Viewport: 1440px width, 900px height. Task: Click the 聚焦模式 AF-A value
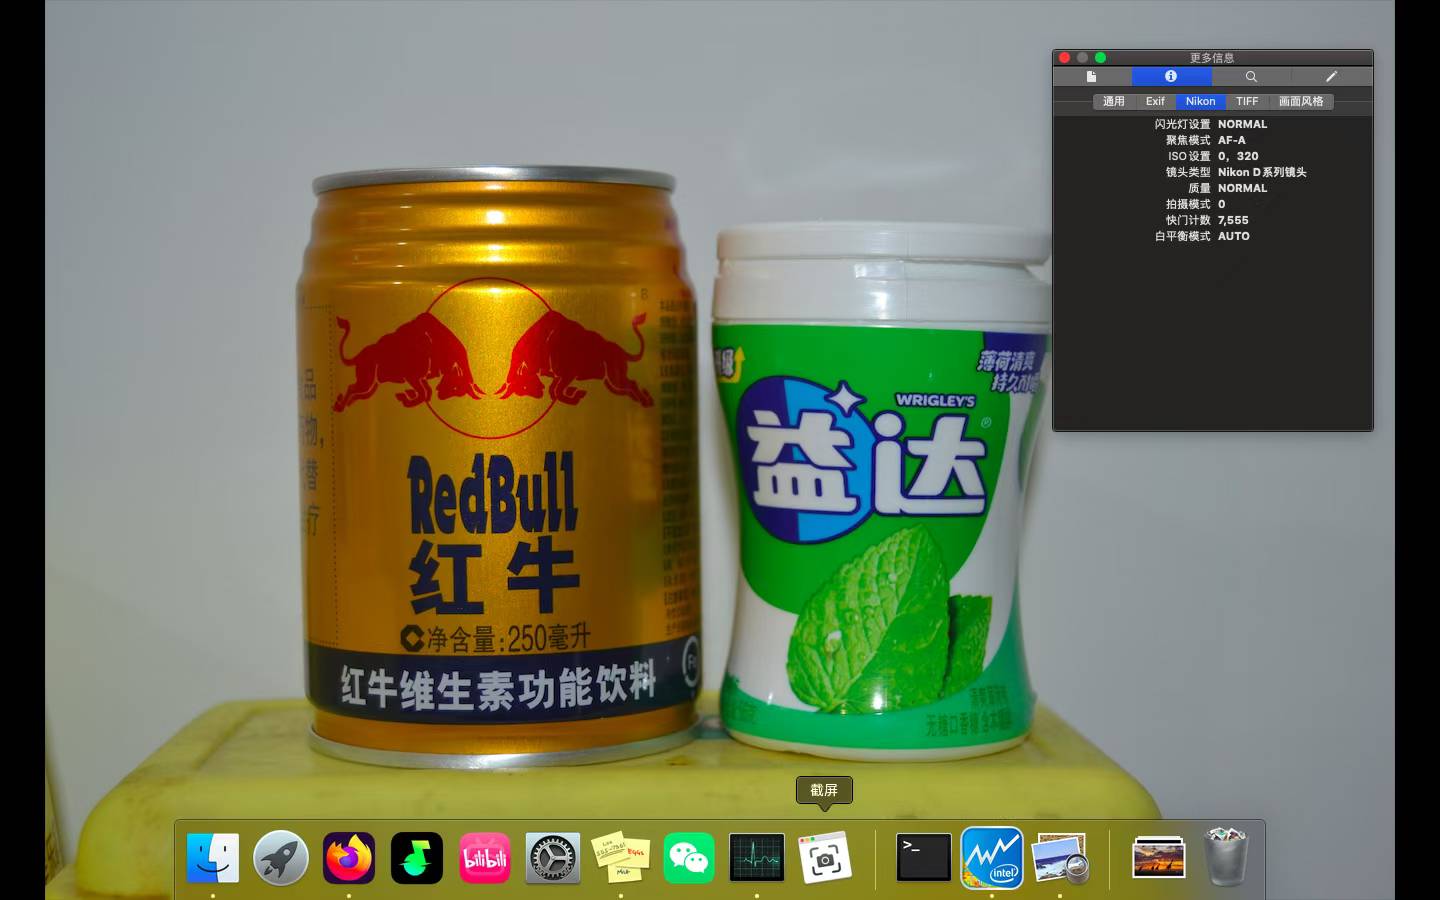(x=1232, y=140)
